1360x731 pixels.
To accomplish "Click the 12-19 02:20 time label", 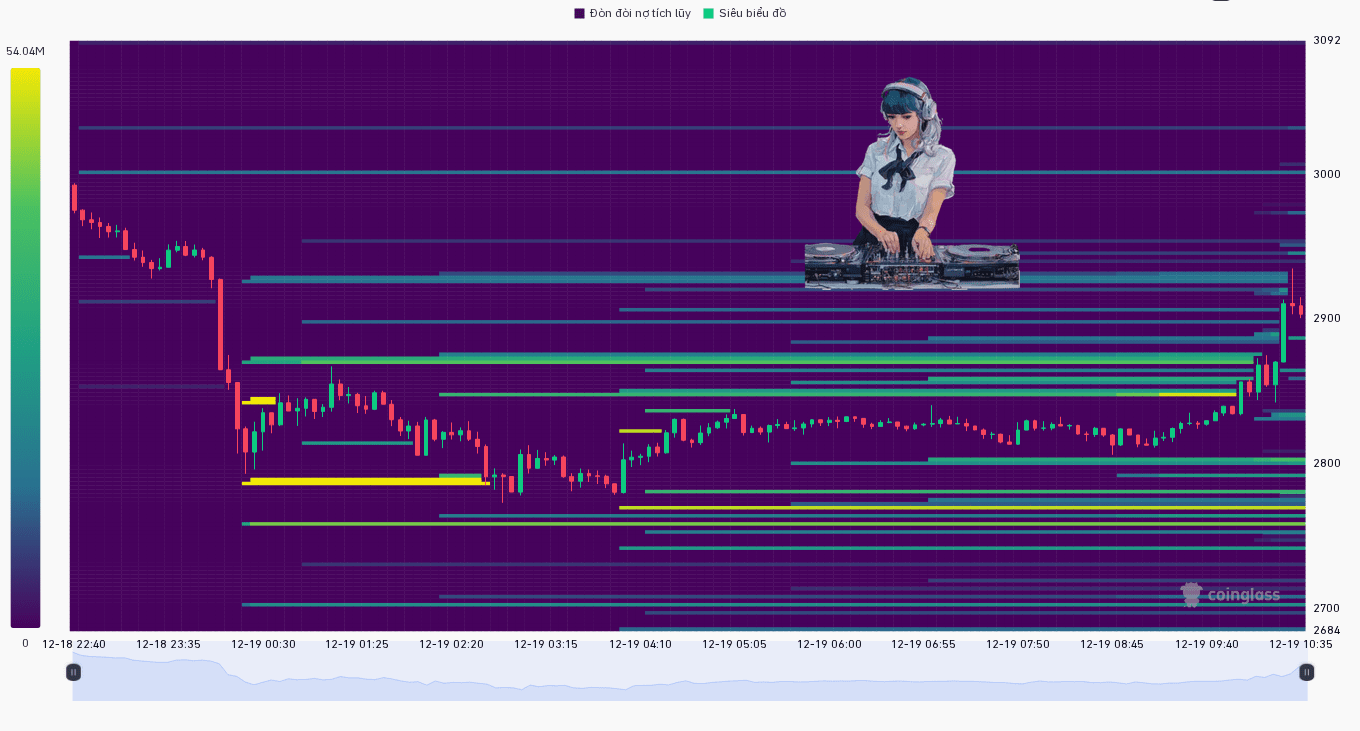I will [x=451, y=644].
